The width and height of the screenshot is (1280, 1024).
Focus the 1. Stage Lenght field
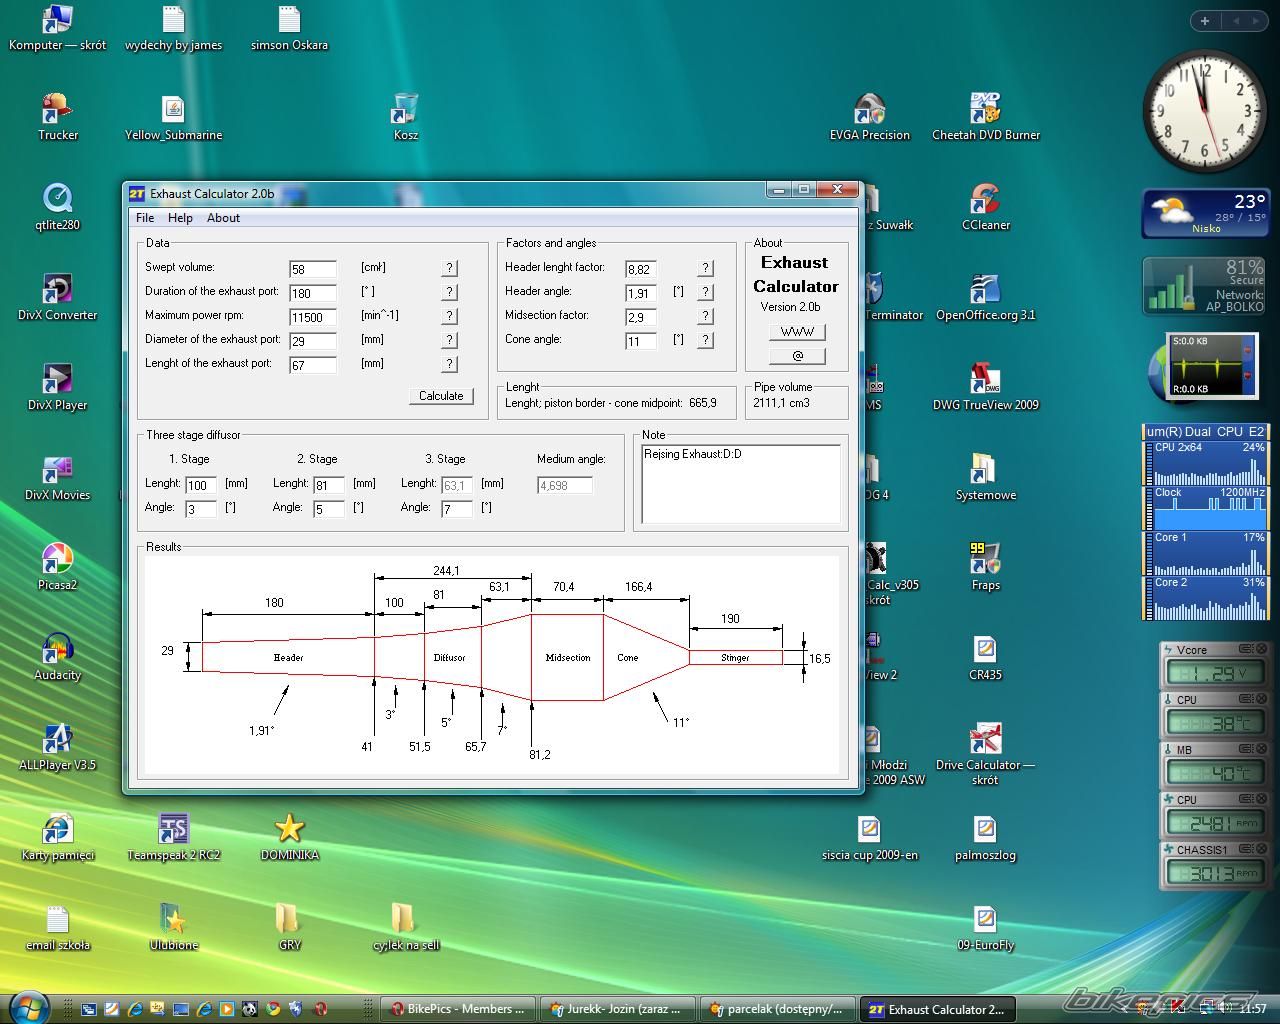pyautogui.click(x=201, y=485)
